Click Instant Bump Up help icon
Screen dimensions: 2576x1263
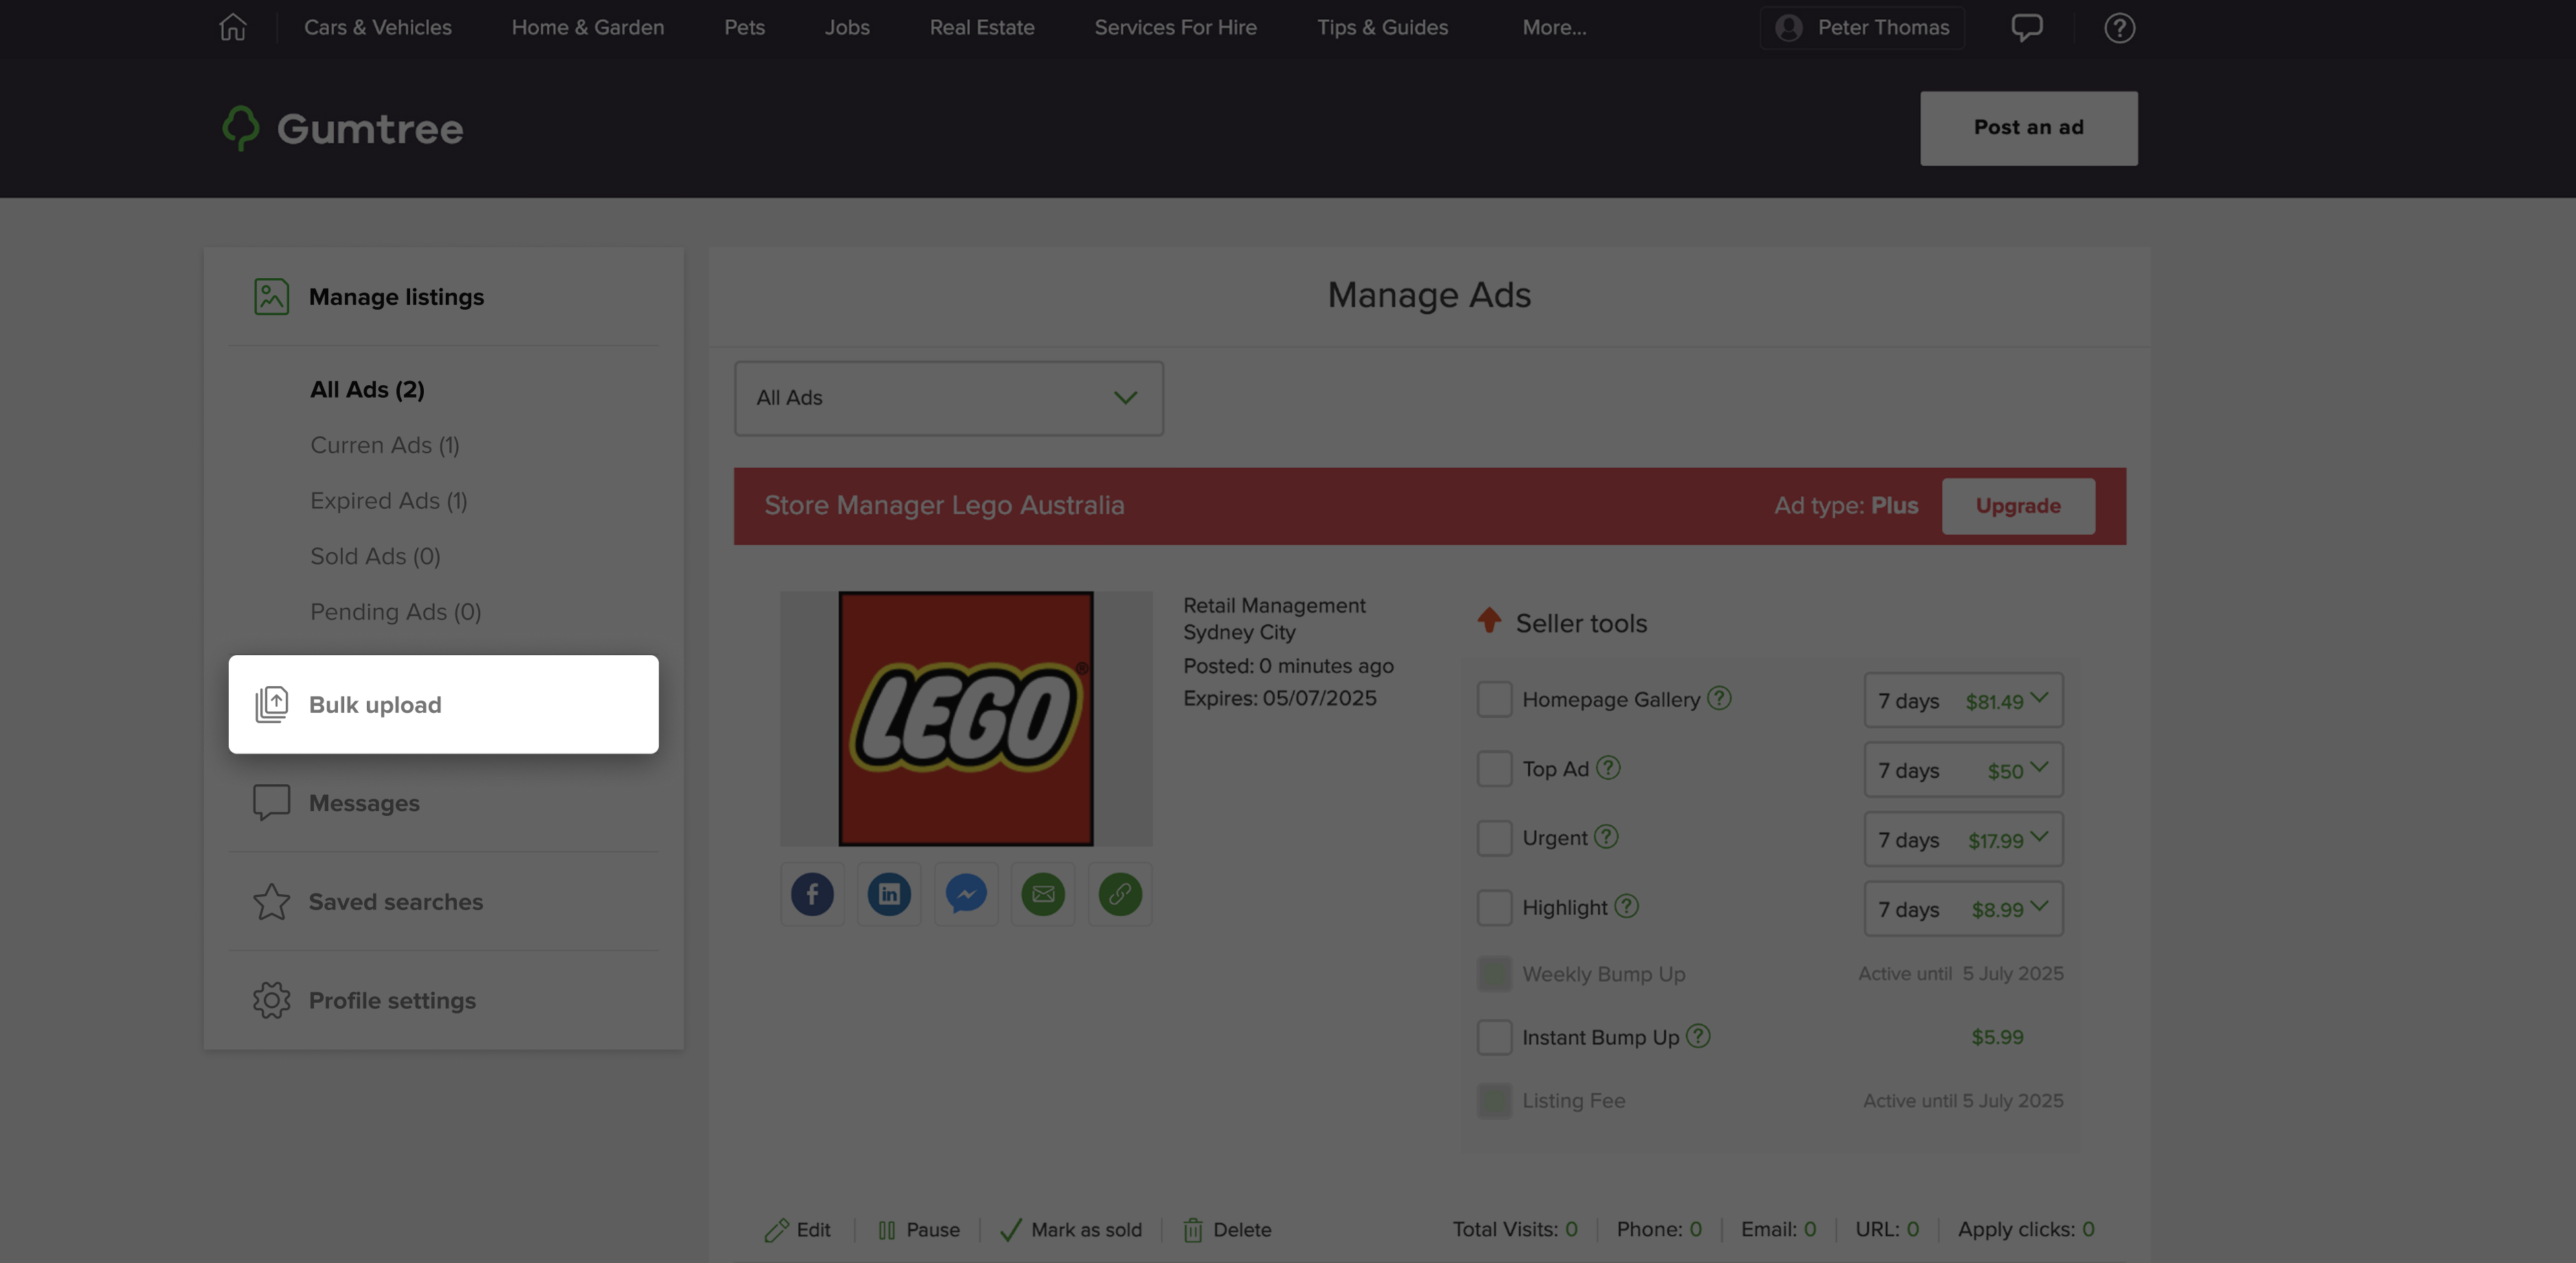pos(1698,1036)
